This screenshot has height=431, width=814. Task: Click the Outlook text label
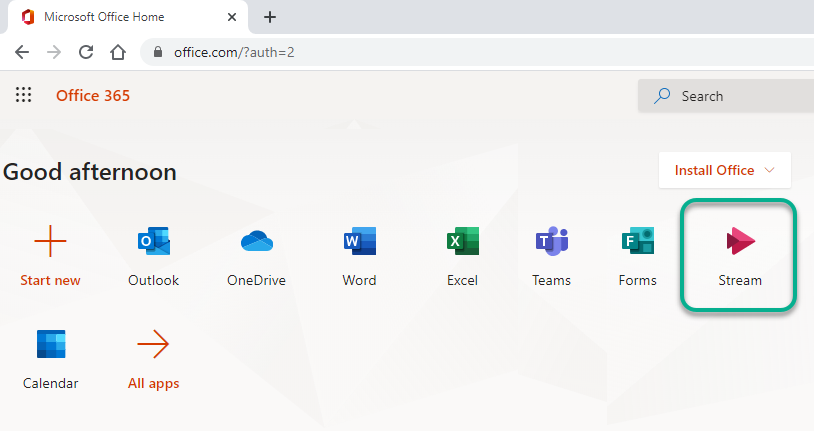(154, 280)
